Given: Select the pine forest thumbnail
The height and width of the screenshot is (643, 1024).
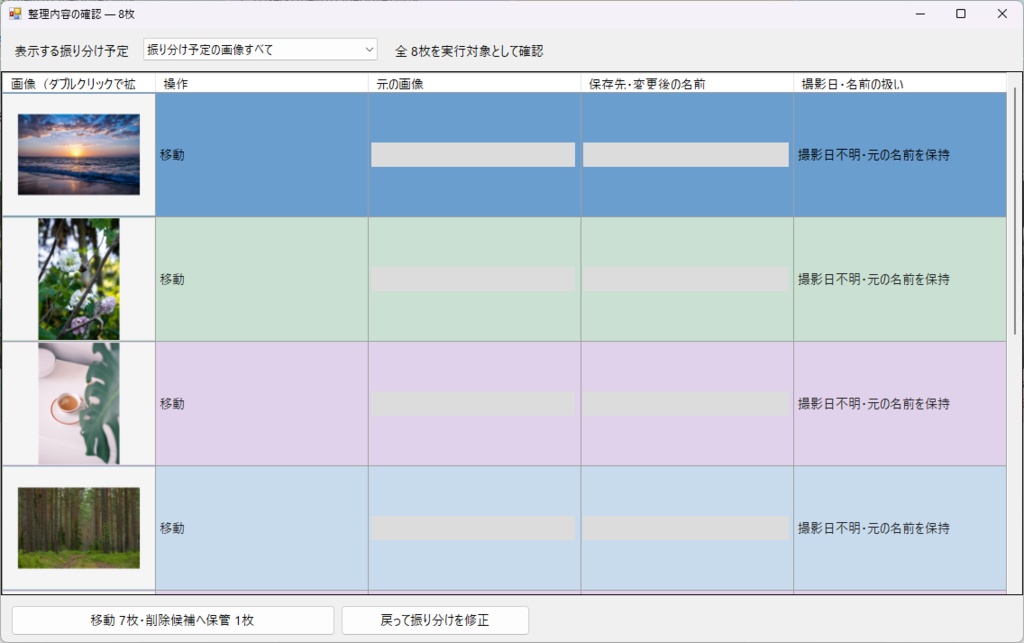Looking at the screenshot, I should 78,527.
